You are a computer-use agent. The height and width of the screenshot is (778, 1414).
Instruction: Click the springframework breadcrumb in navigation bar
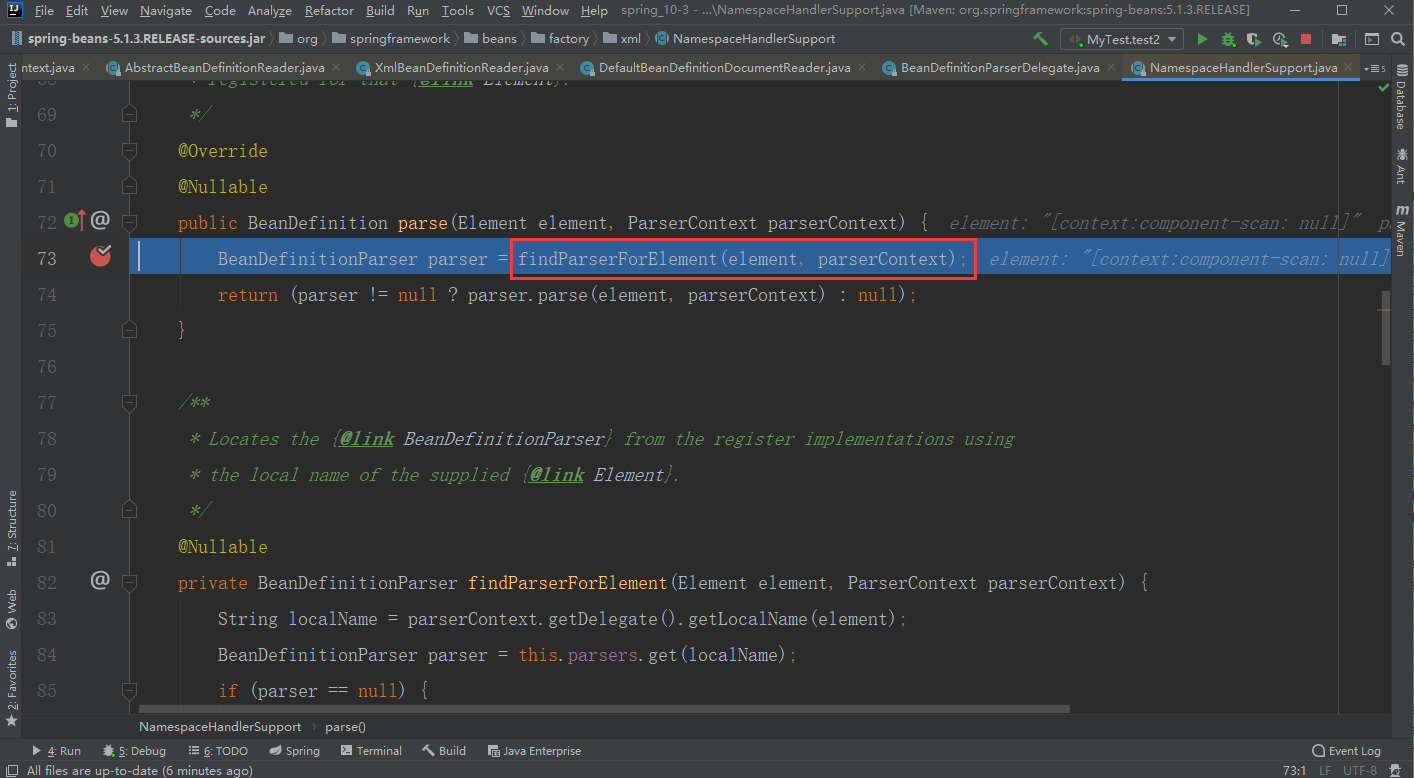click(x=391, y=39)
